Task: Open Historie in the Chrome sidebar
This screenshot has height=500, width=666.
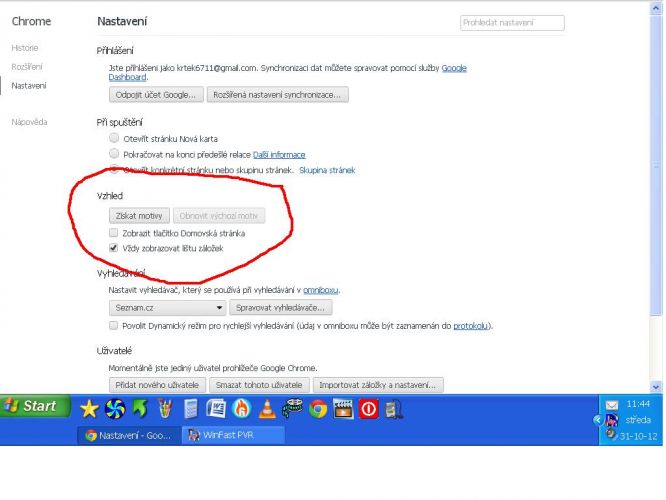Action: (x=25, y=48)
